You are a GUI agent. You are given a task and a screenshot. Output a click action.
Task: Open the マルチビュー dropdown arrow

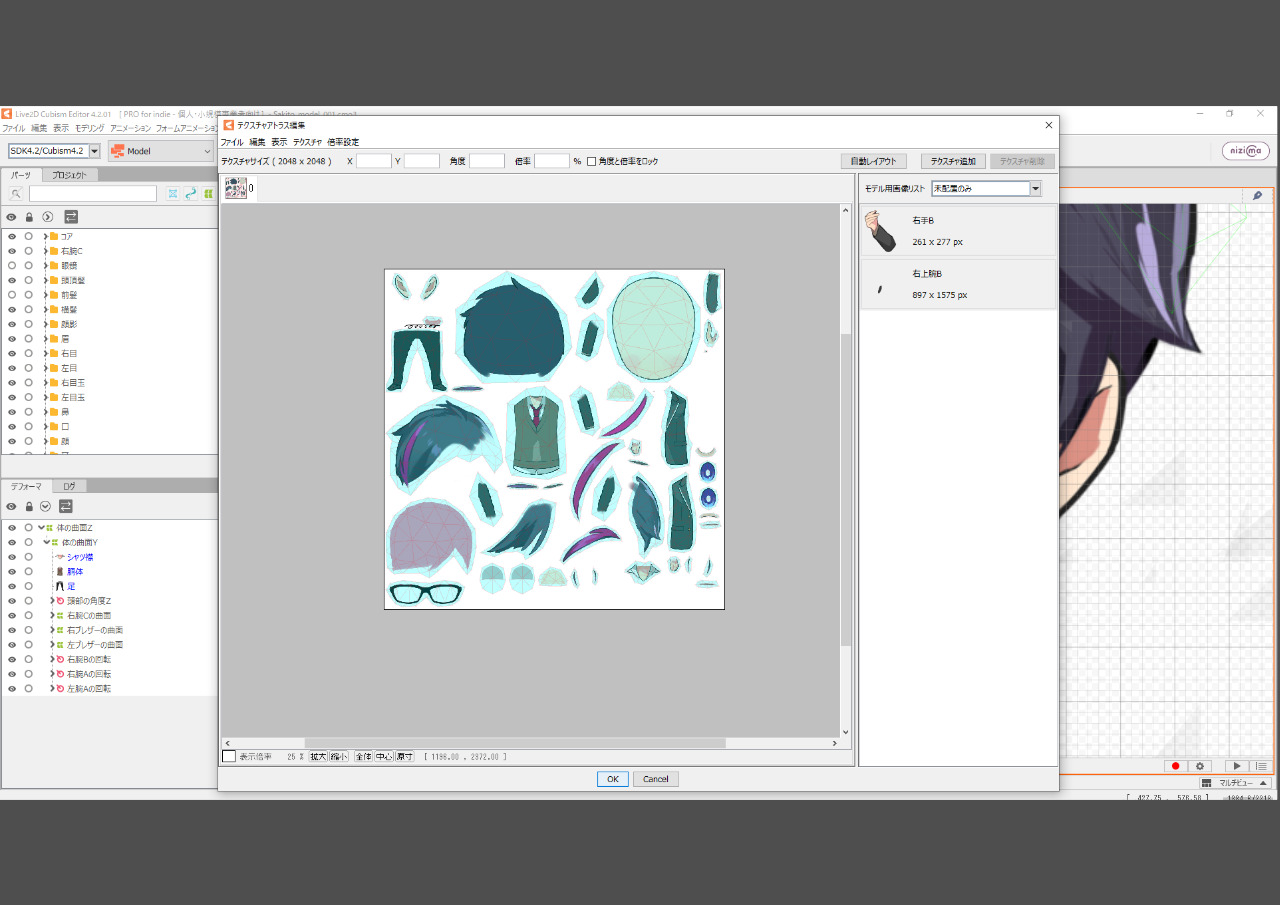click(1263, 783)
